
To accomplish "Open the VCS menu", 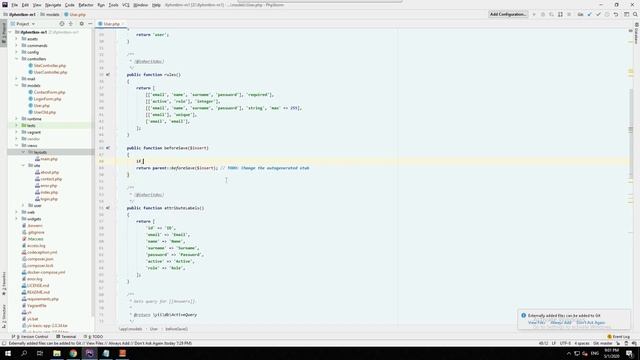I will click(126, 5).
